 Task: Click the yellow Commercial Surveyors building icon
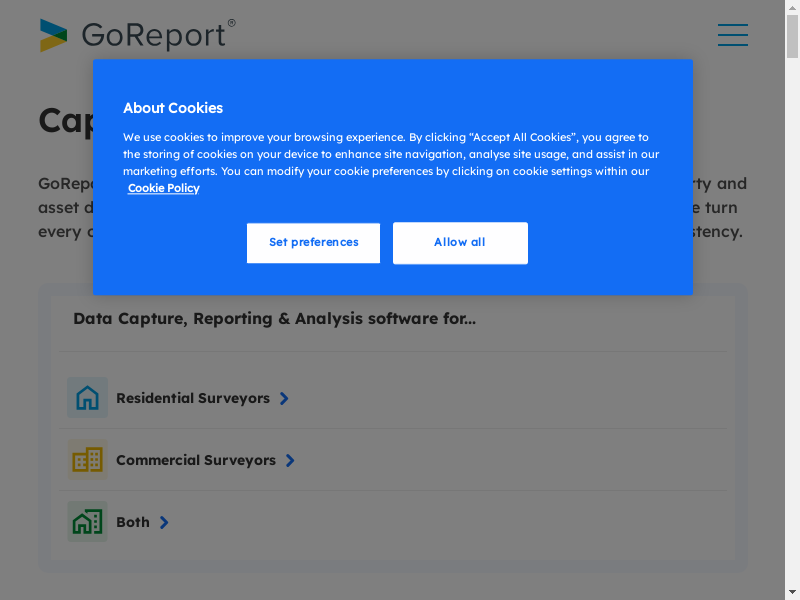pos(87,460)
